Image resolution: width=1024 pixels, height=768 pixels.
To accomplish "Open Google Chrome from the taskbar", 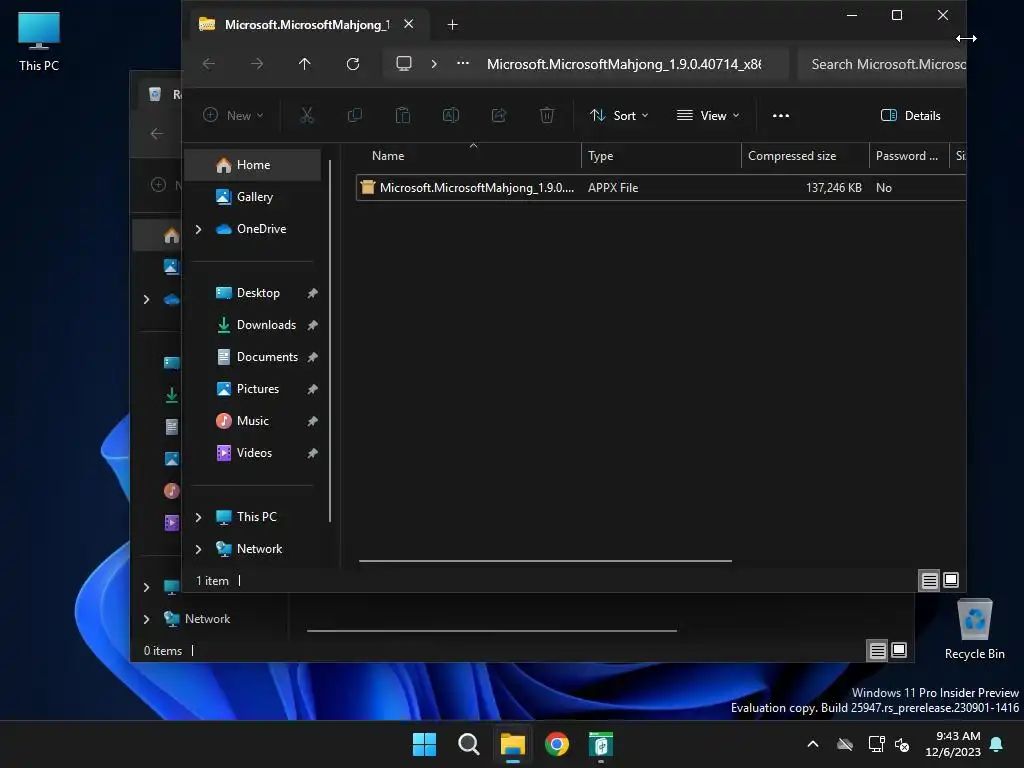I will click(x=556, y=744).
